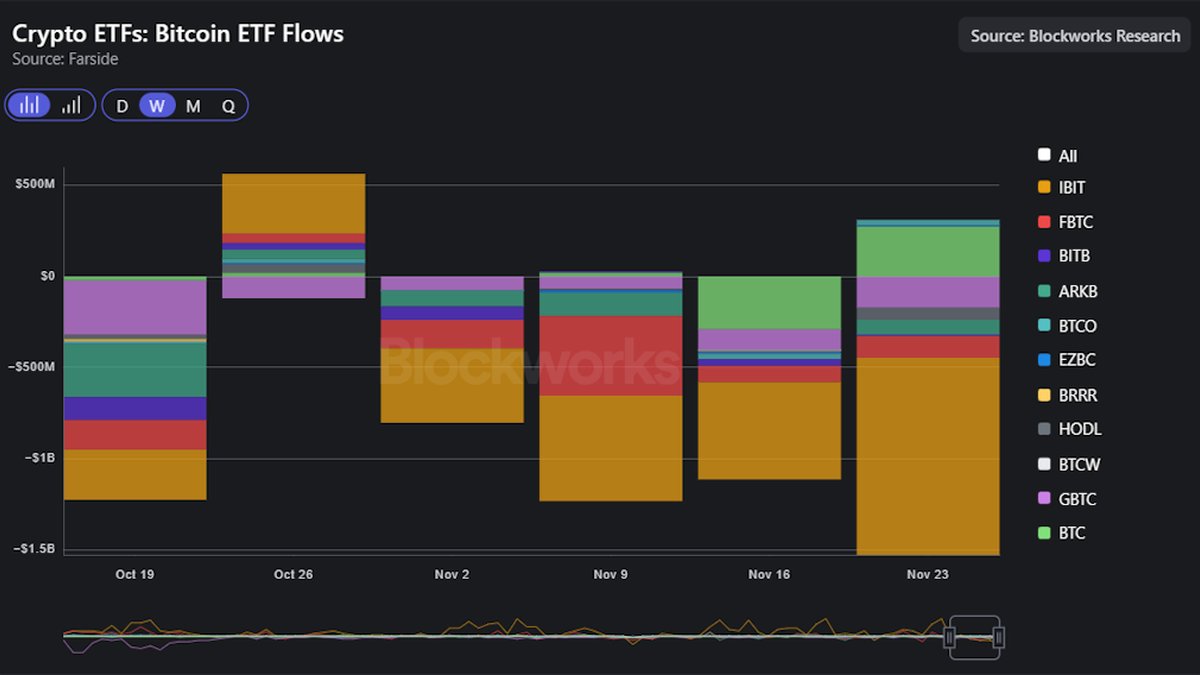
Task: Click the Source: Blockworks Research badge
Action: coord(1074,35)
